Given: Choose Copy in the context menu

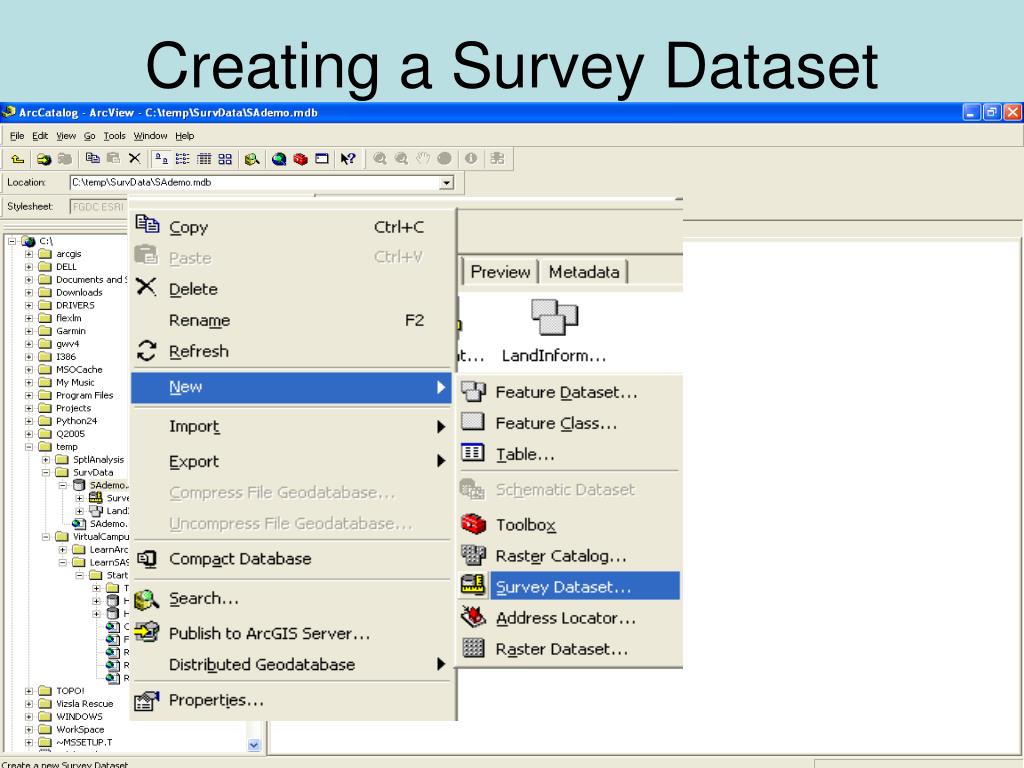Looking at the screenshot, I should (292, 227).
